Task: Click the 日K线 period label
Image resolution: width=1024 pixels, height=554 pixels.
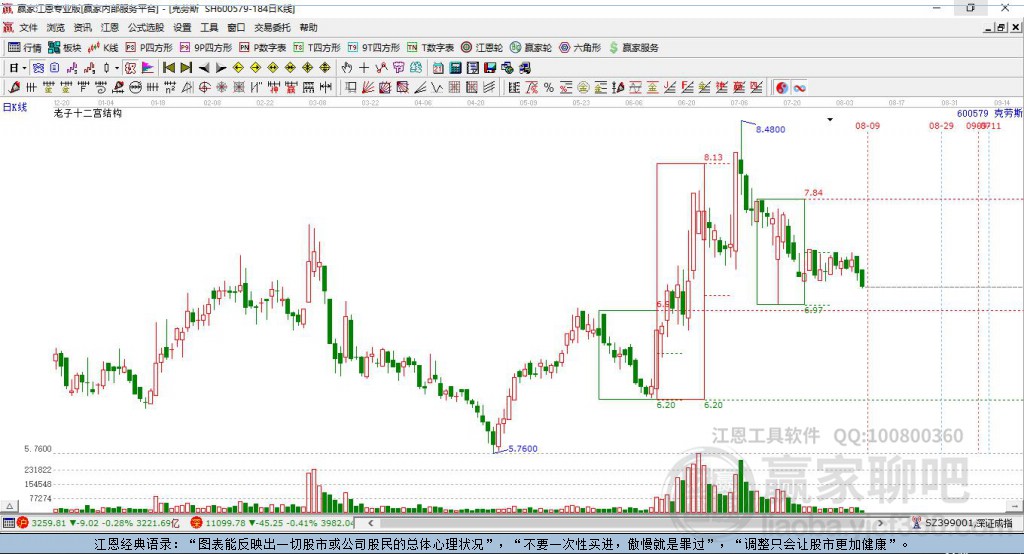Action: [14, 107]
